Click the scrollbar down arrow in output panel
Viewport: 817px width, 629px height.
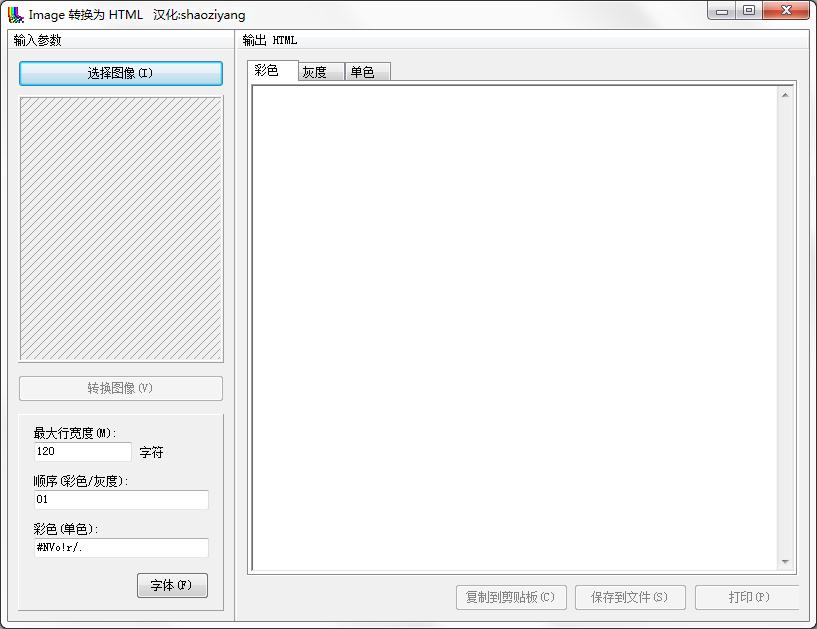click(786, 562)
